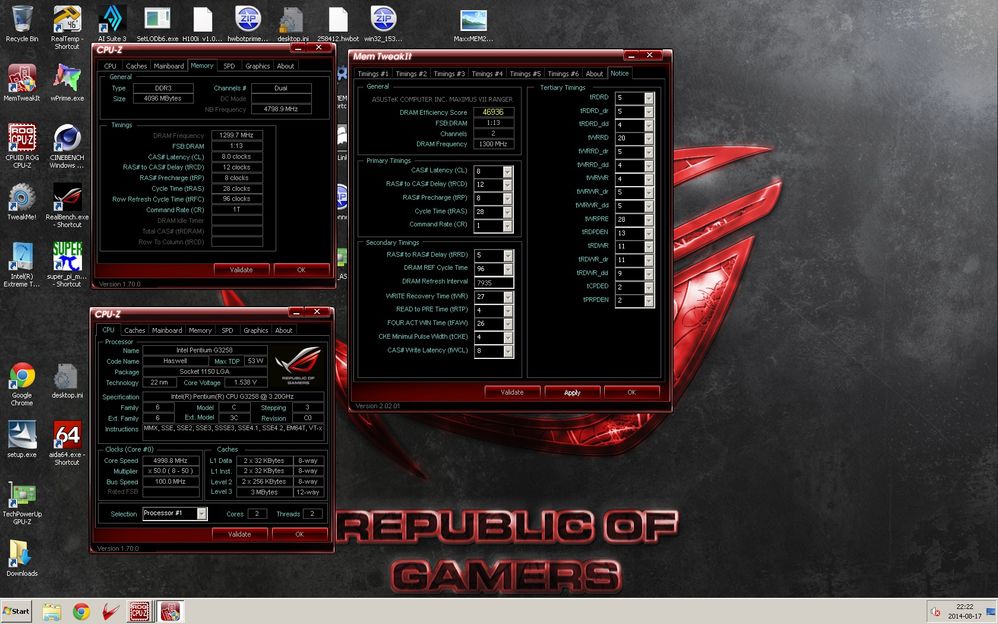Screen dimensions: 998x624
Task: Open the Cycle Time (tRAS) dropdown in Mem TweakIt
Action: tap(507, 212)
